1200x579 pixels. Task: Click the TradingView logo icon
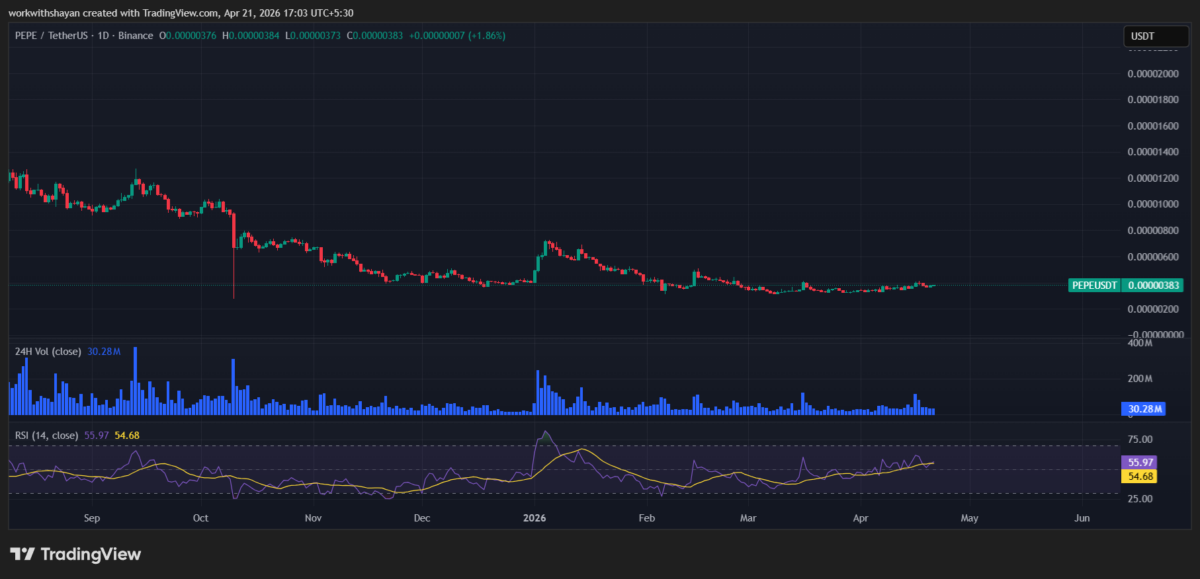click(23, 554)
